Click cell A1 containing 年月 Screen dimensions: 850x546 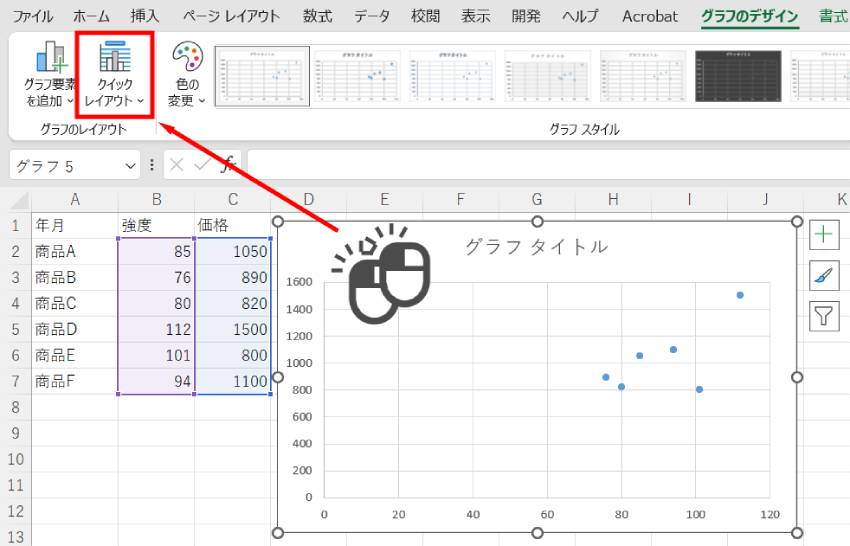click(x=75, y=225)
